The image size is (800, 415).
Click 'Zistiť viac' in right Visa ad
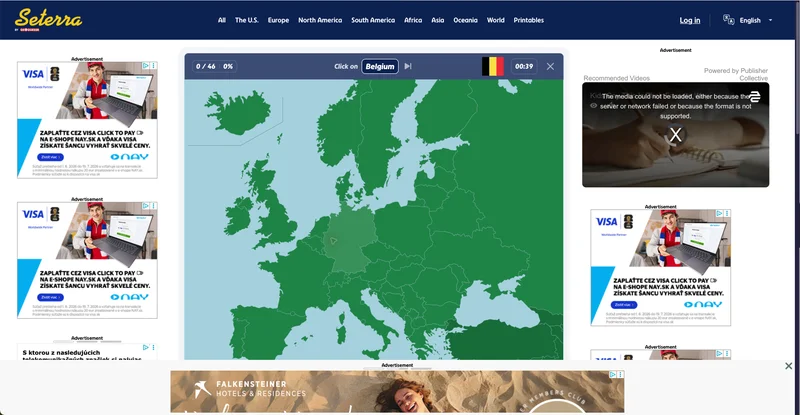(623, 305)
